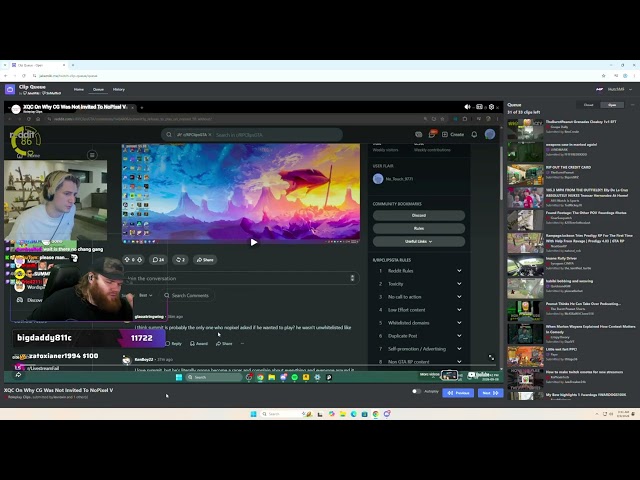This screenshot has height=480, width=640.
Task: Click the gear icon atop the video
Action: (x=491, y=107)
